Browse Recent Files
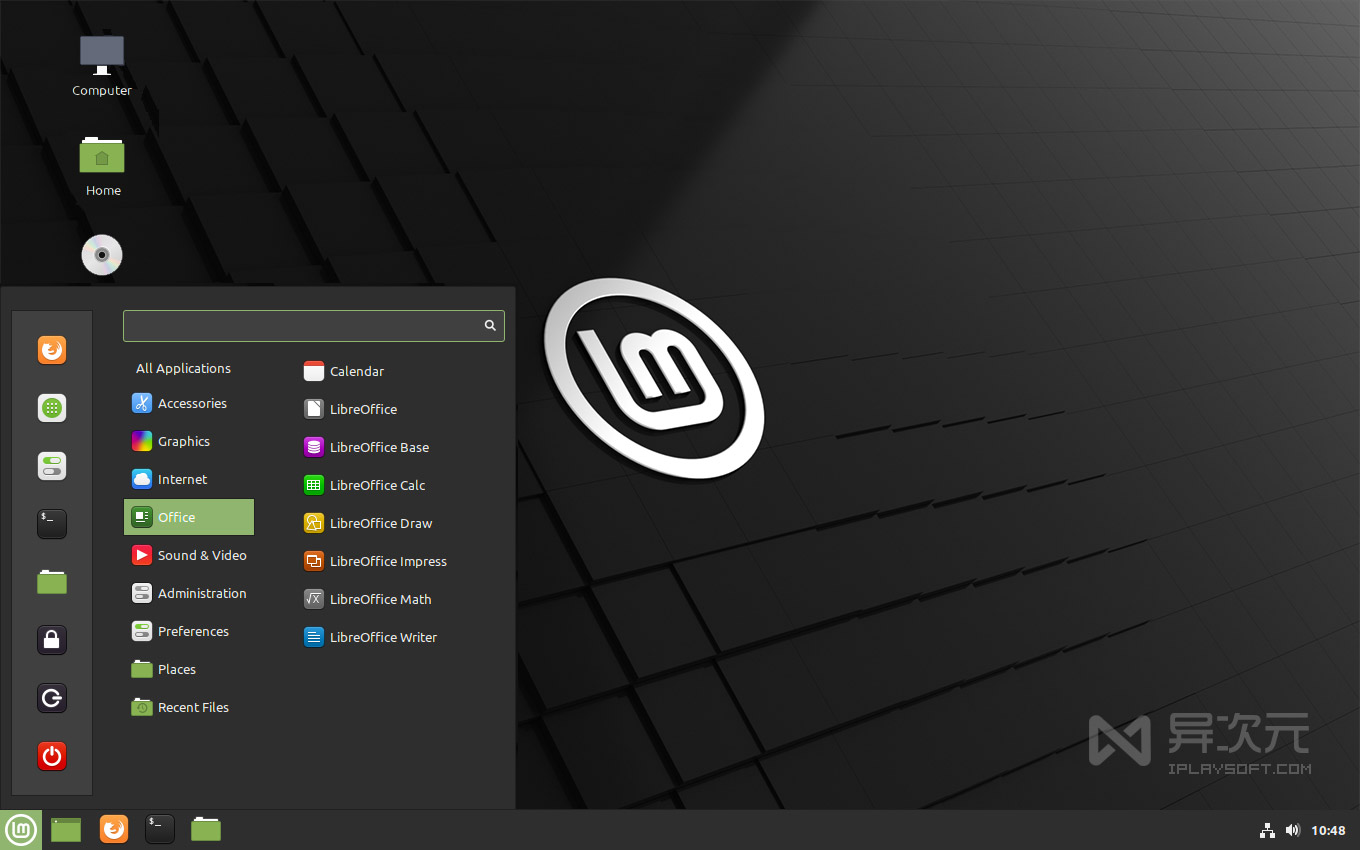1360x850 pixels. click(x=193, y=707)
